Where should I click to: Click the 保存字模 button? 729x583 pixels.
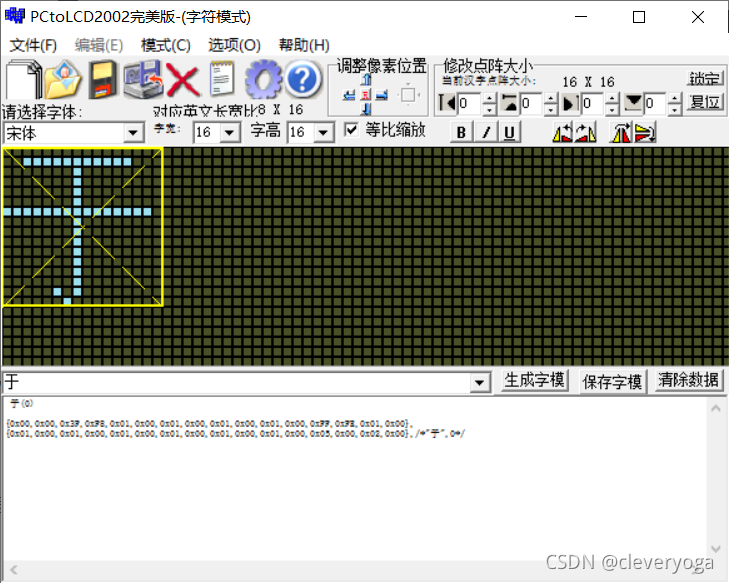(612, 382)
